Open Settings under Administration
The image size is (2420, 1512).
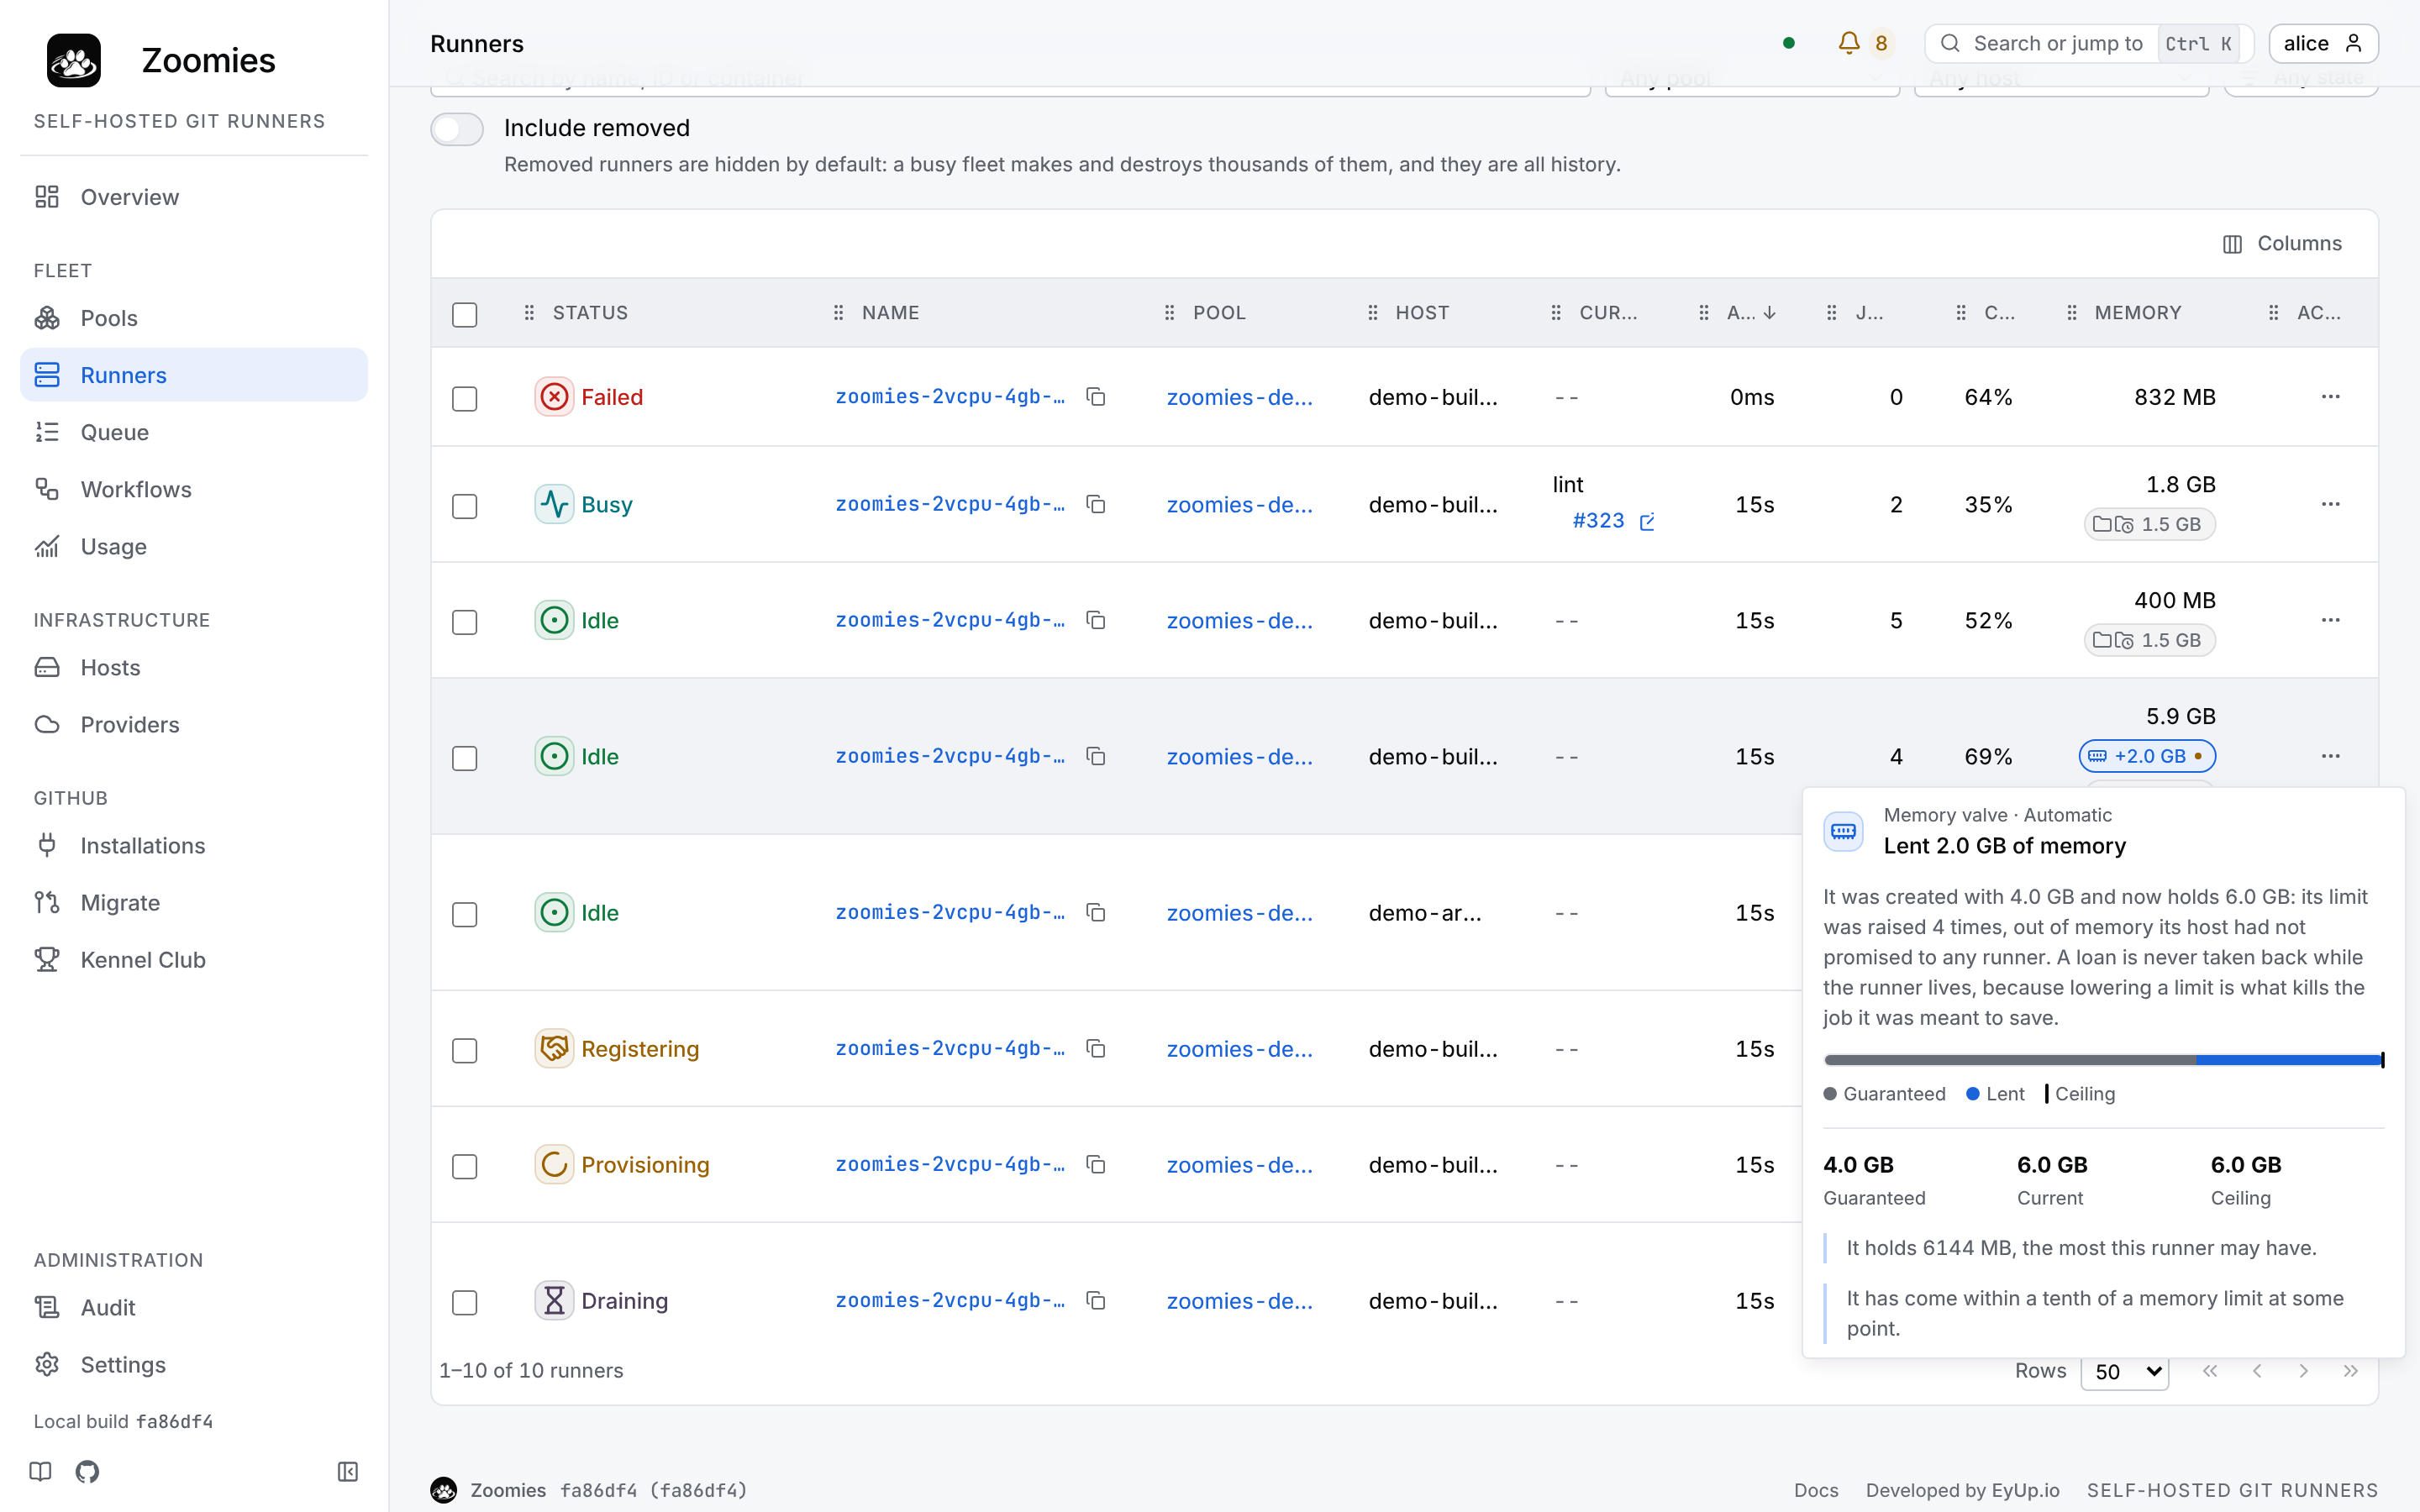tap(194, 1364)
